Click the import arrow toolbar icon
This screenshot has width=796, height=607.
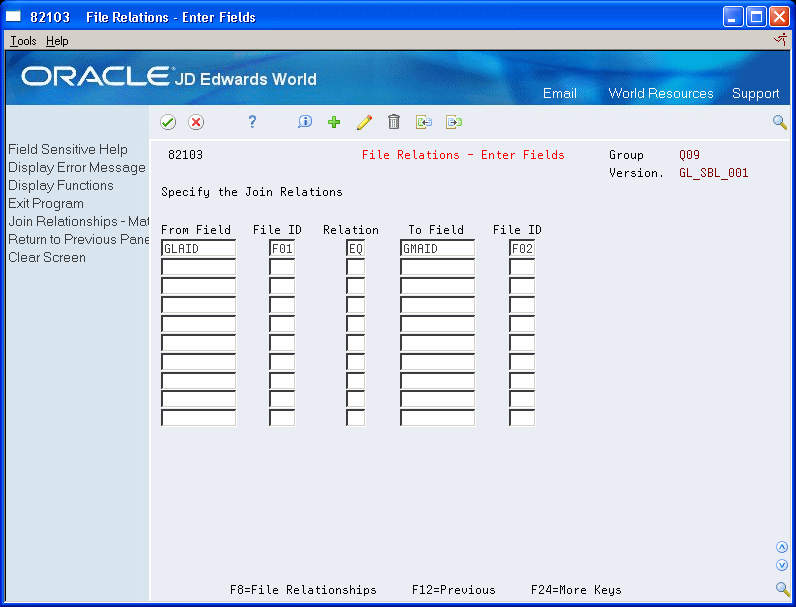(x=424, y=122)
